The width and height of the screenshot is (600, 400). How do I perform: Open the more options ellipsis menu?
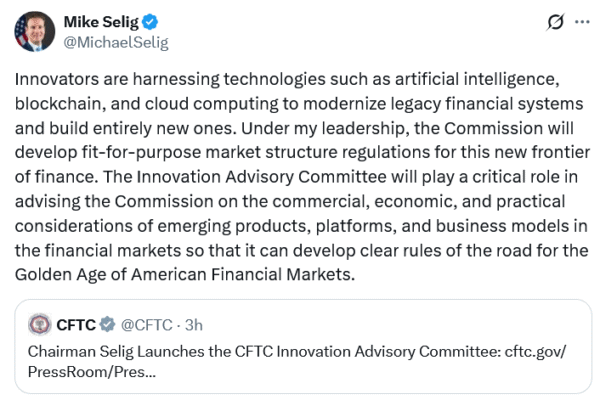click(x=577, y=21)
